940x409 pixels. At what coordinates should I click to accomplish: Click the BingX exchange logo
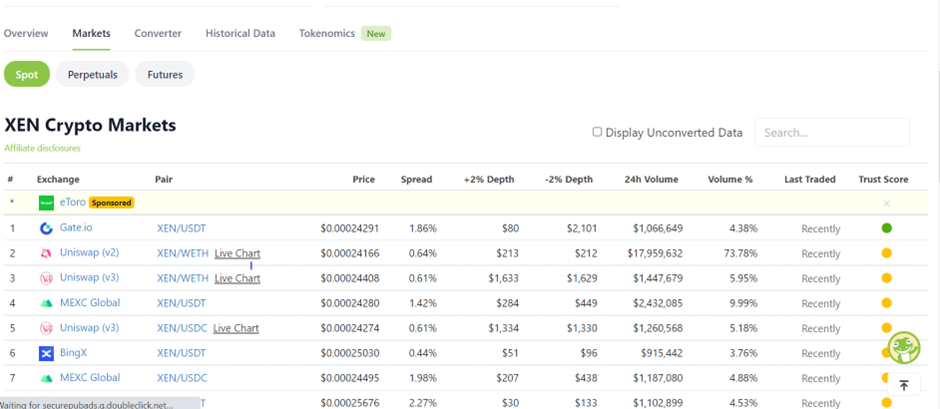point(46,353)
